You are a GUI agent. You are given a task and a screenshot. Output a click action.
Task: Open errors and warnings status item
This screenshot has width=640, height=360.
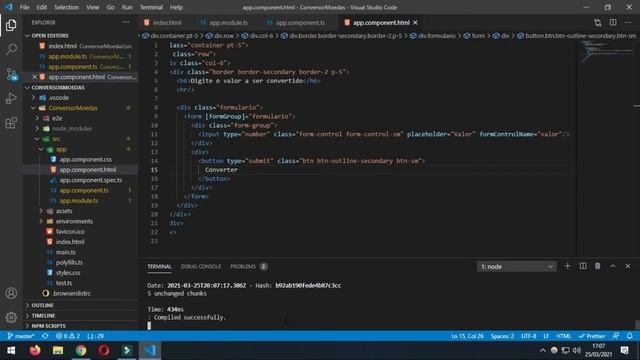tap(68, 336)
